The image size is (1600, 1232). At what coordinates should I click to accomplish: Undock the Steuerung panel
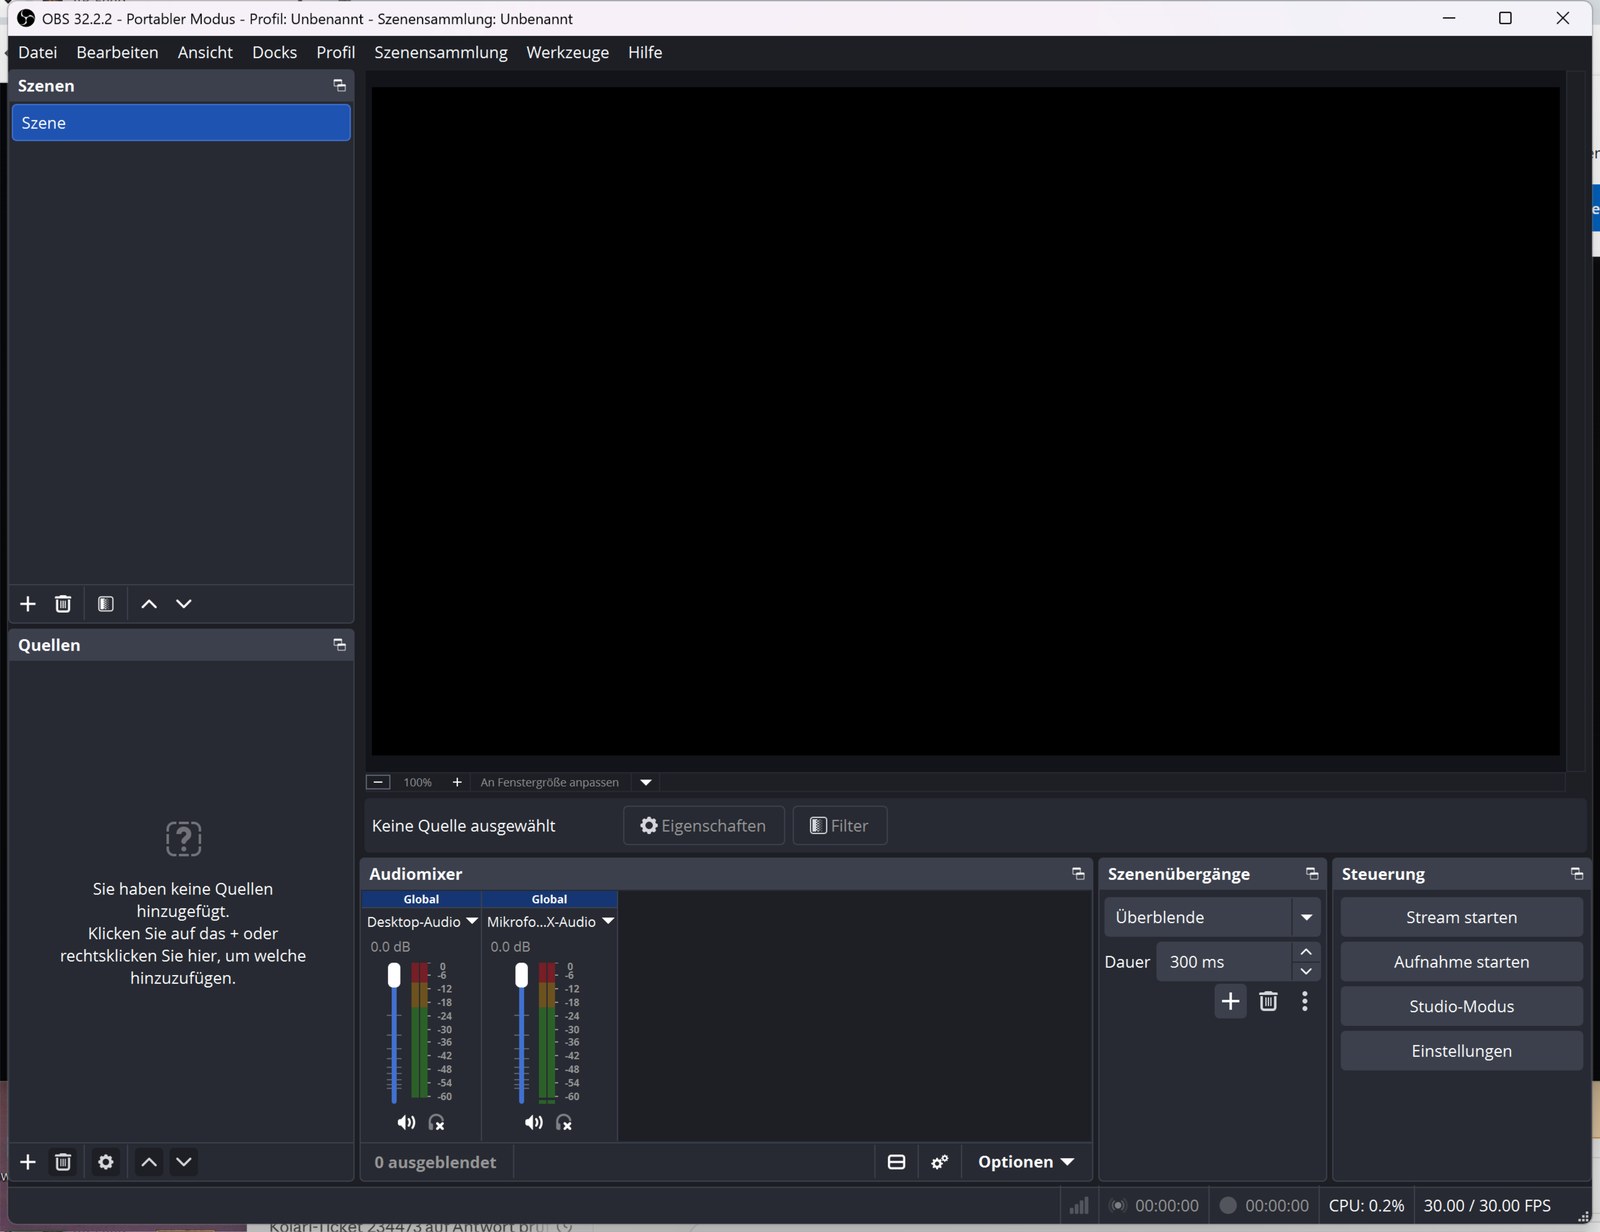point(1577,874)
